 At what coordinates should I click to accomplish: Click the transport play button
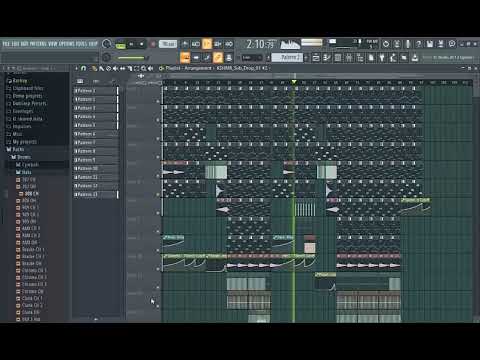pyautogui.click(x=132, y=44)
